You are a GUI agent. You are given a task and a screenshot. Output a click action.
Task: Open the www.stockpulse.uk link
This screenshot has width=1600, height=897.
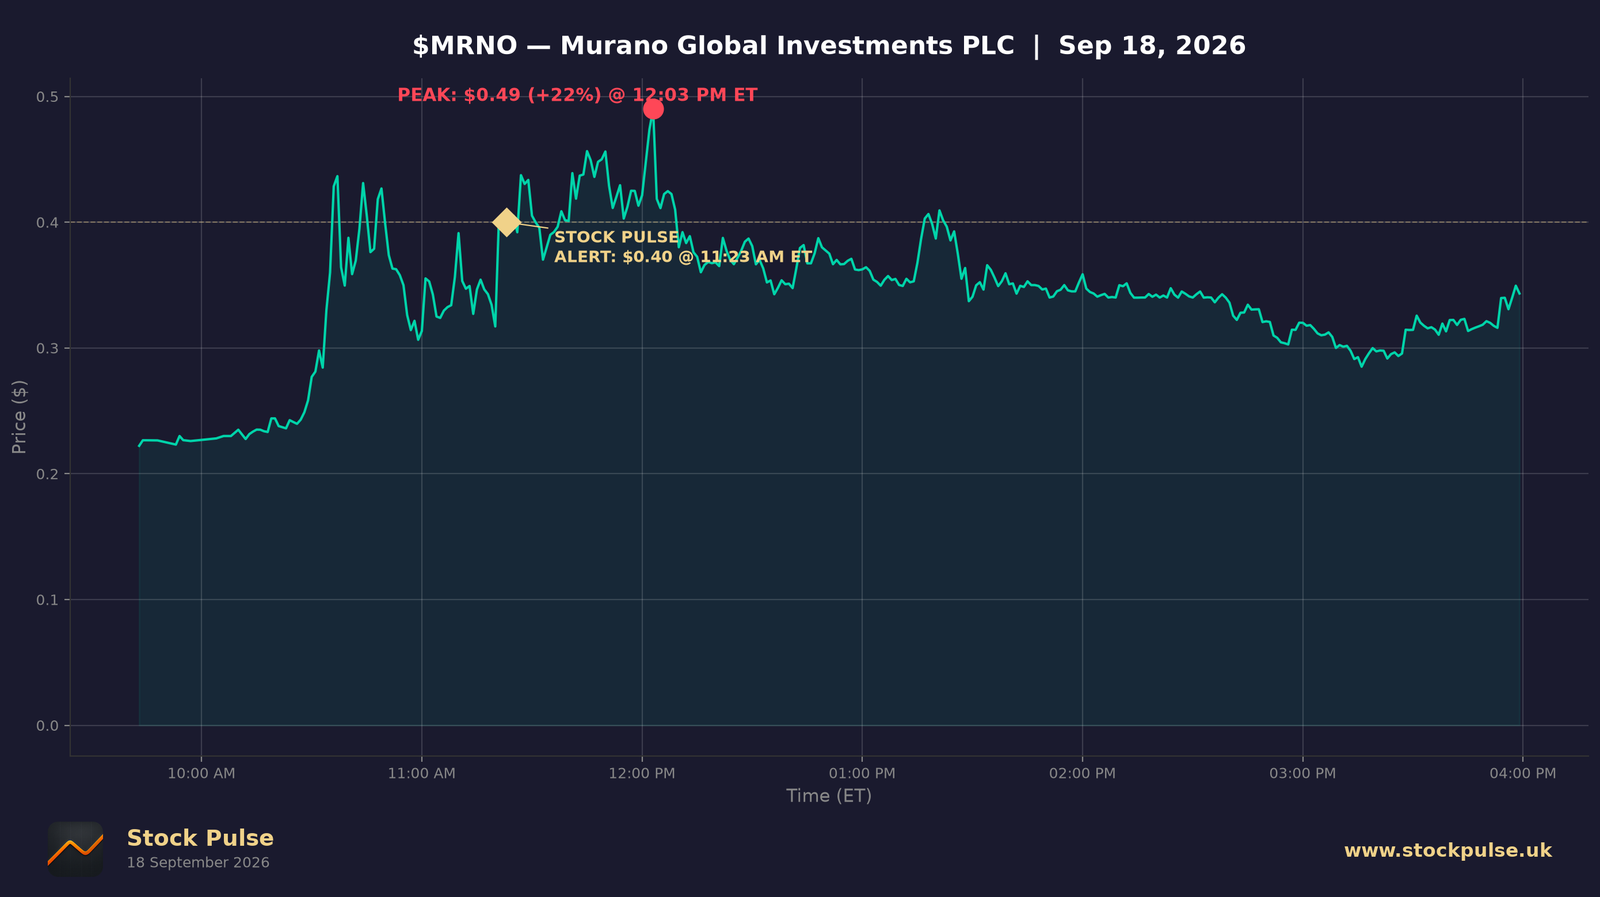point(1447,850)
